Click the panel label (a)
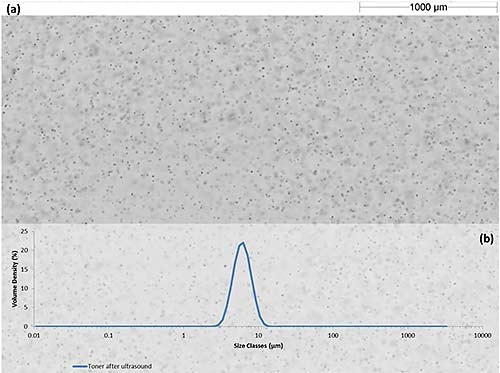500x373 pixels. coord(13,9)
